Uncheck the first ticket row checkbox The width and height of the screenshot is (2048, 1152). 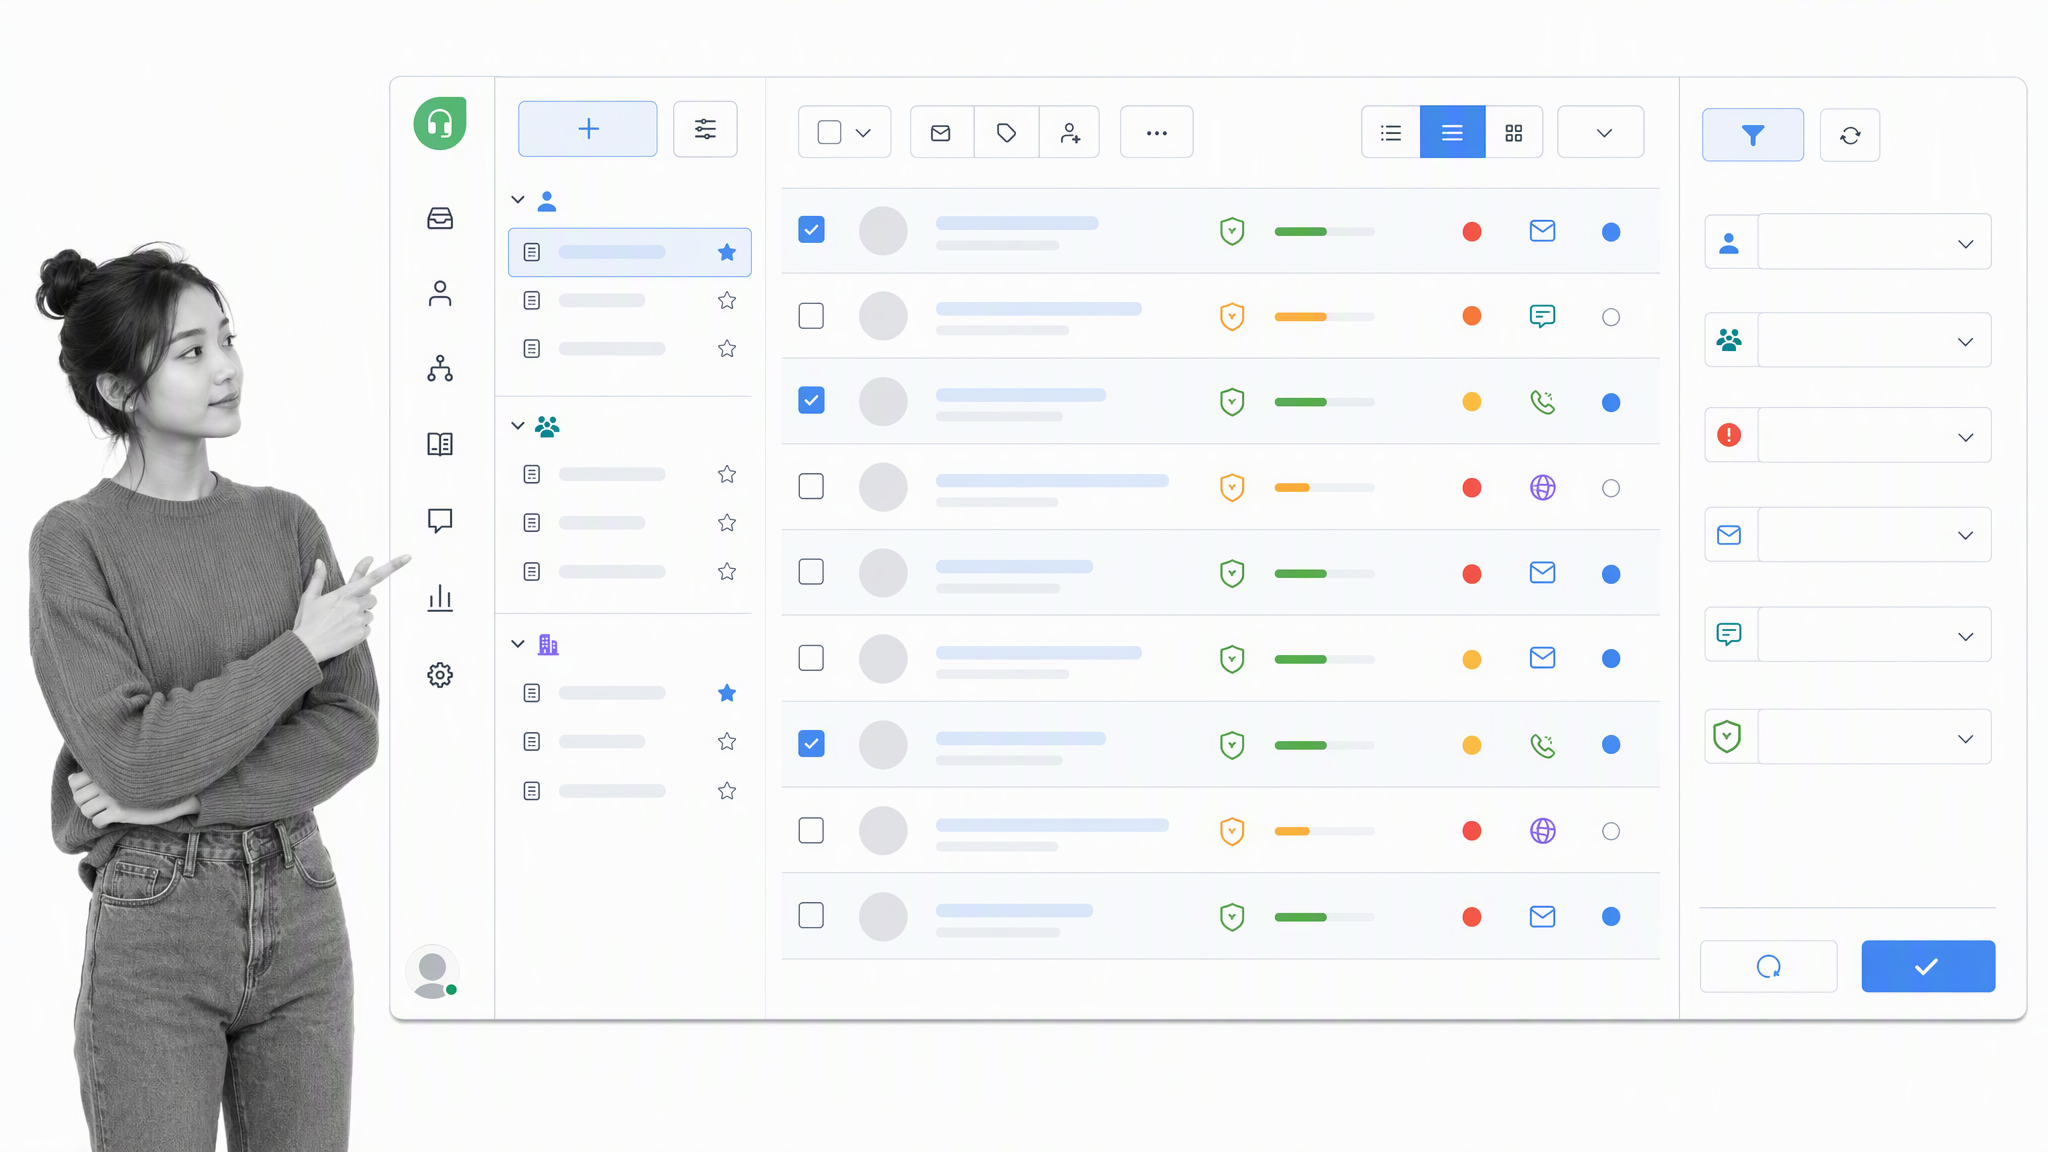(x=811, y=230)
